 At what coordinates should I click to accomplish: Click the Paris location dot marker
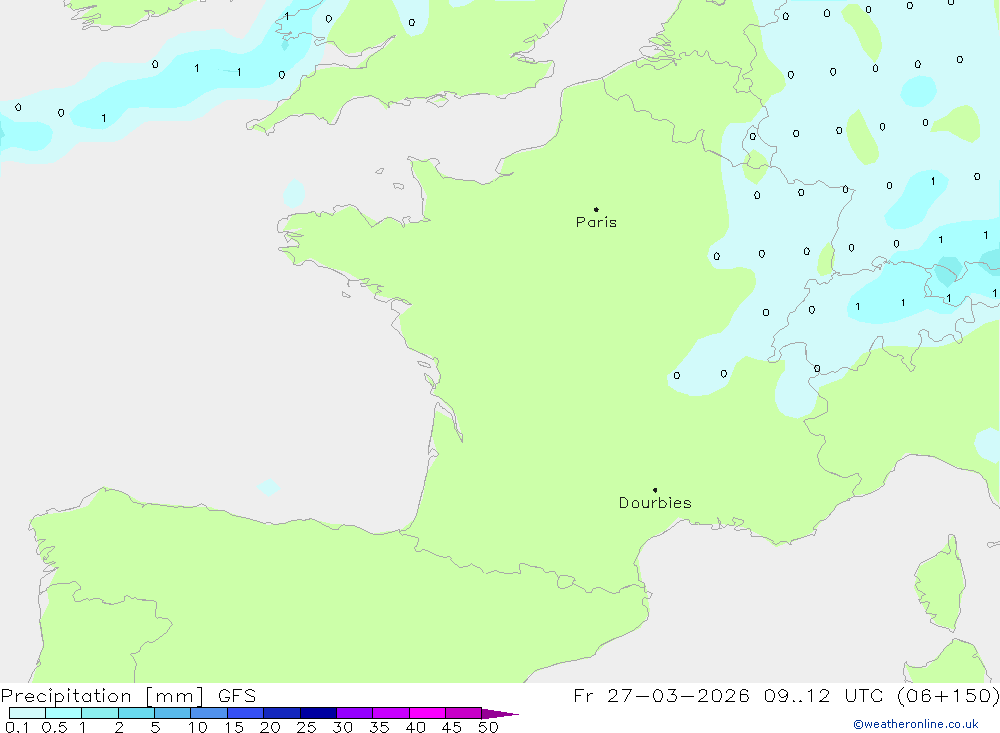pos(596,209)
